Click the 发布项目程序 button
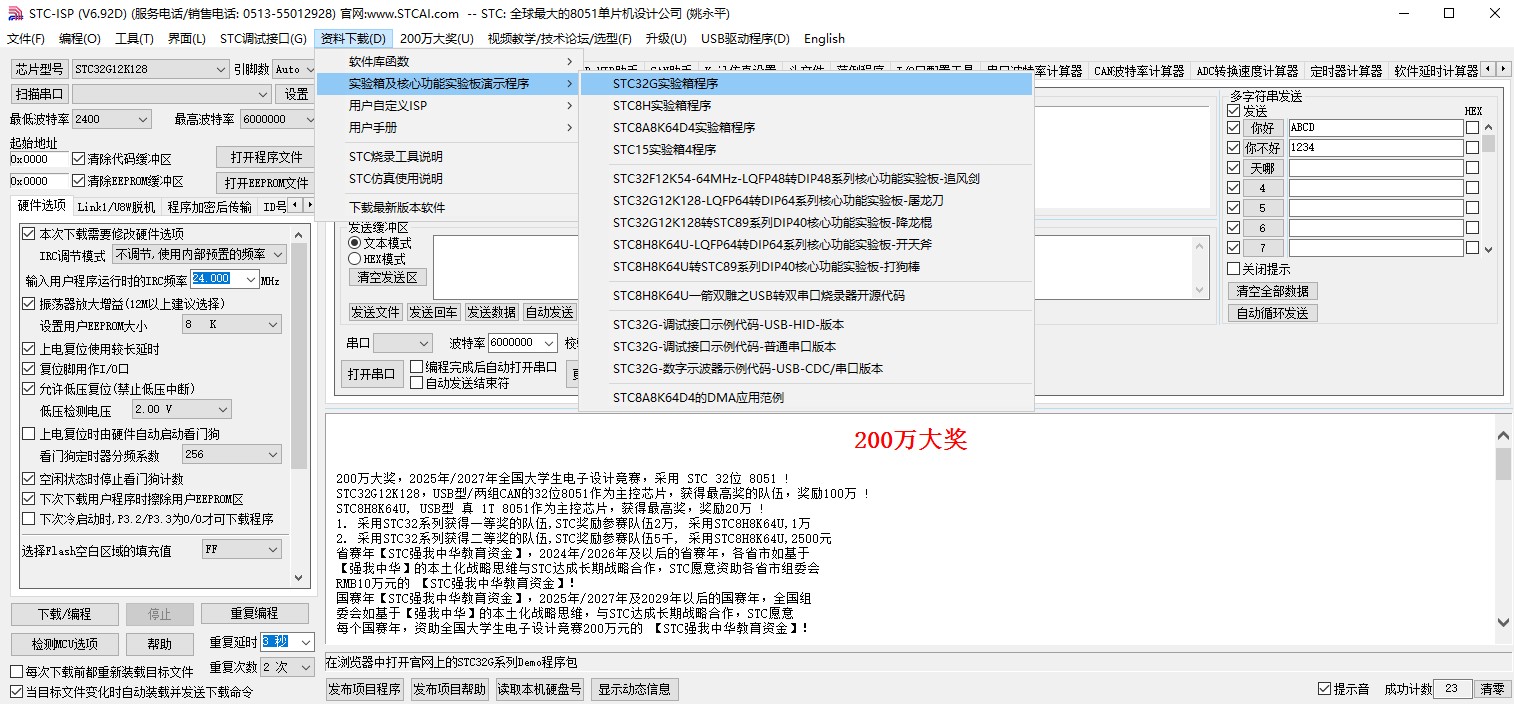This screenshot has width=1514, height=704. click(365, 689)
